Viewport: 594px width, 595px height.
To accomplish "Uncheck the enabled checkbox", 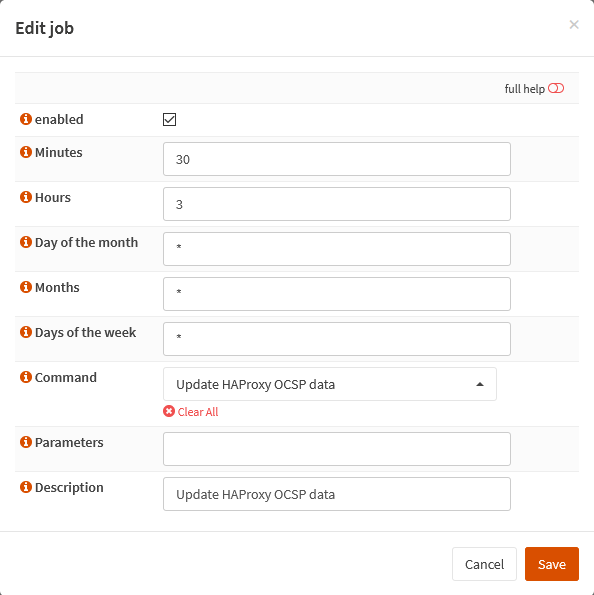I will 169,120.
